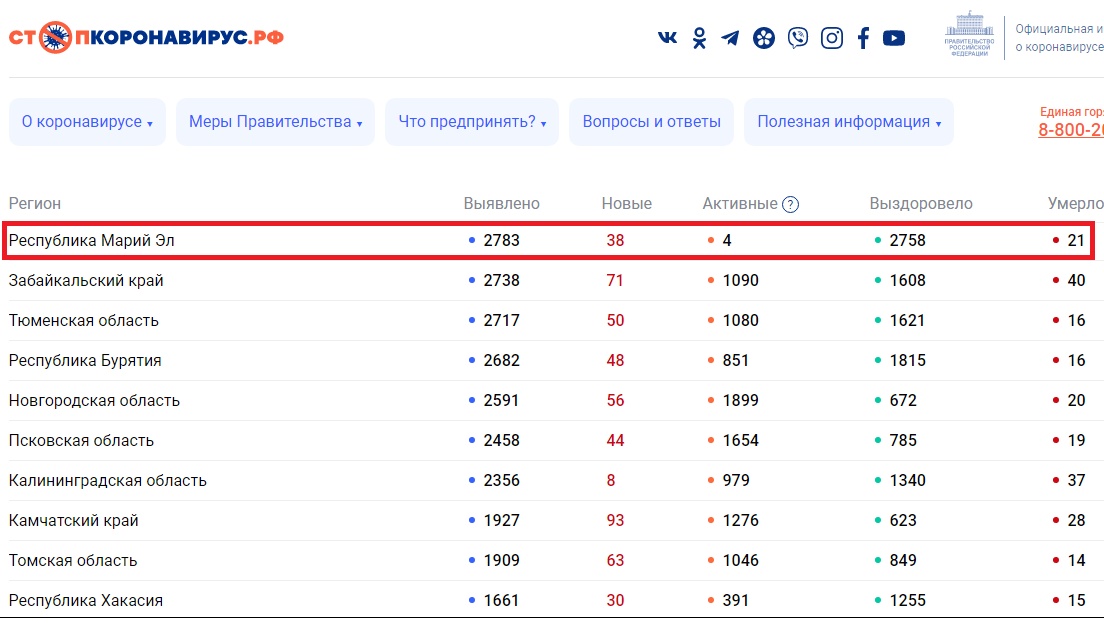Open the VK social network icon

[667, 38]
